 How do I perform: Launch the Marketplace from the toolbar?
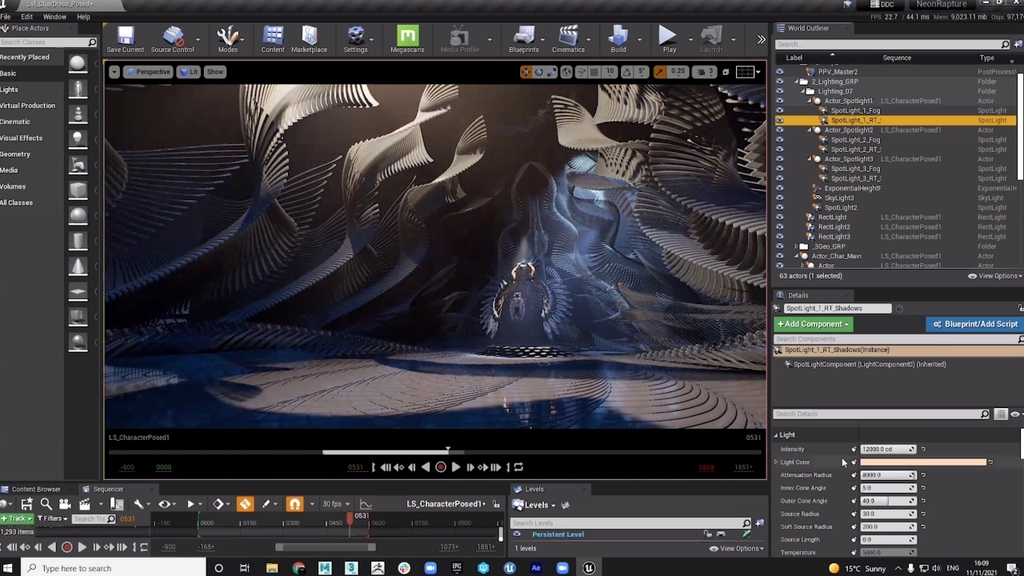point(309,39)
